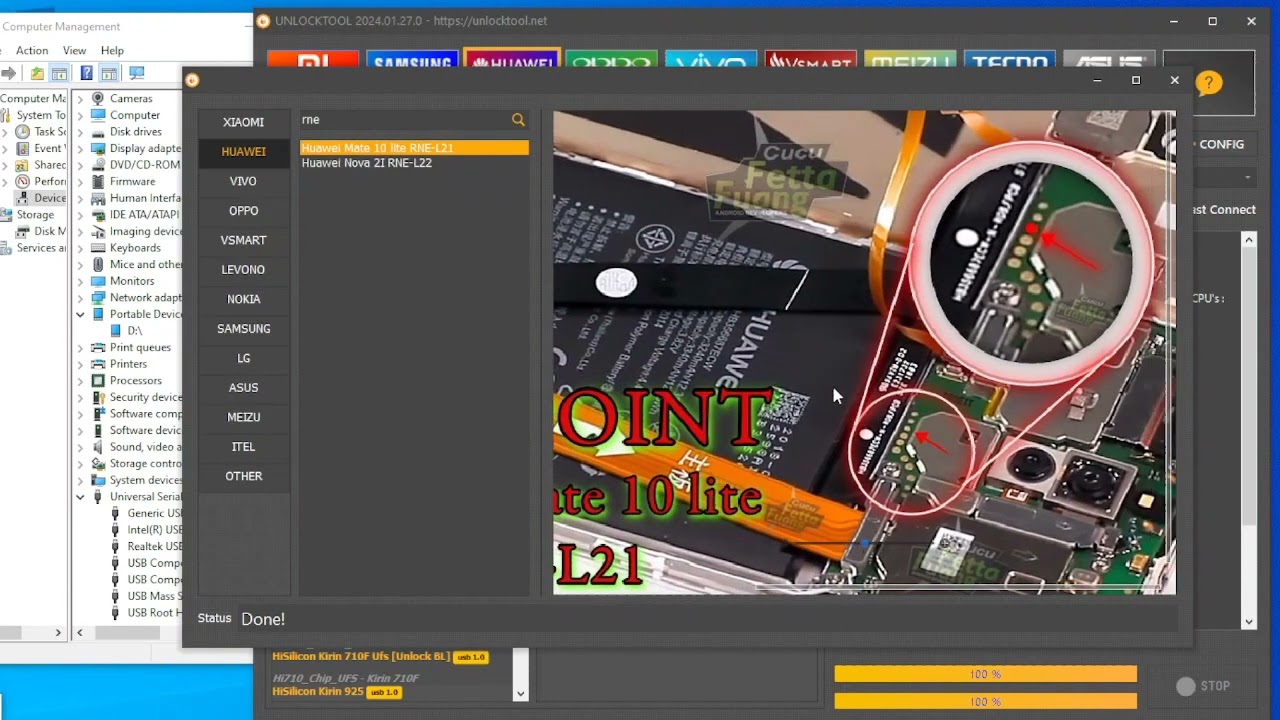The width and height of the screenshot is (1280, 720).
Task: Click the search magnifier icon in model filter
Action: (518, 120)
